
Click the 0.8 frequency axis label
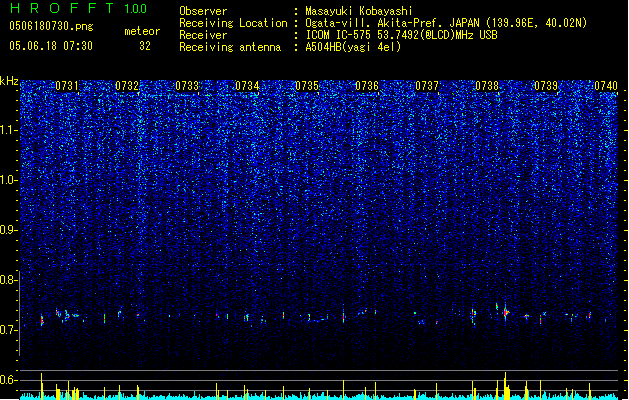tap(9, 280)
